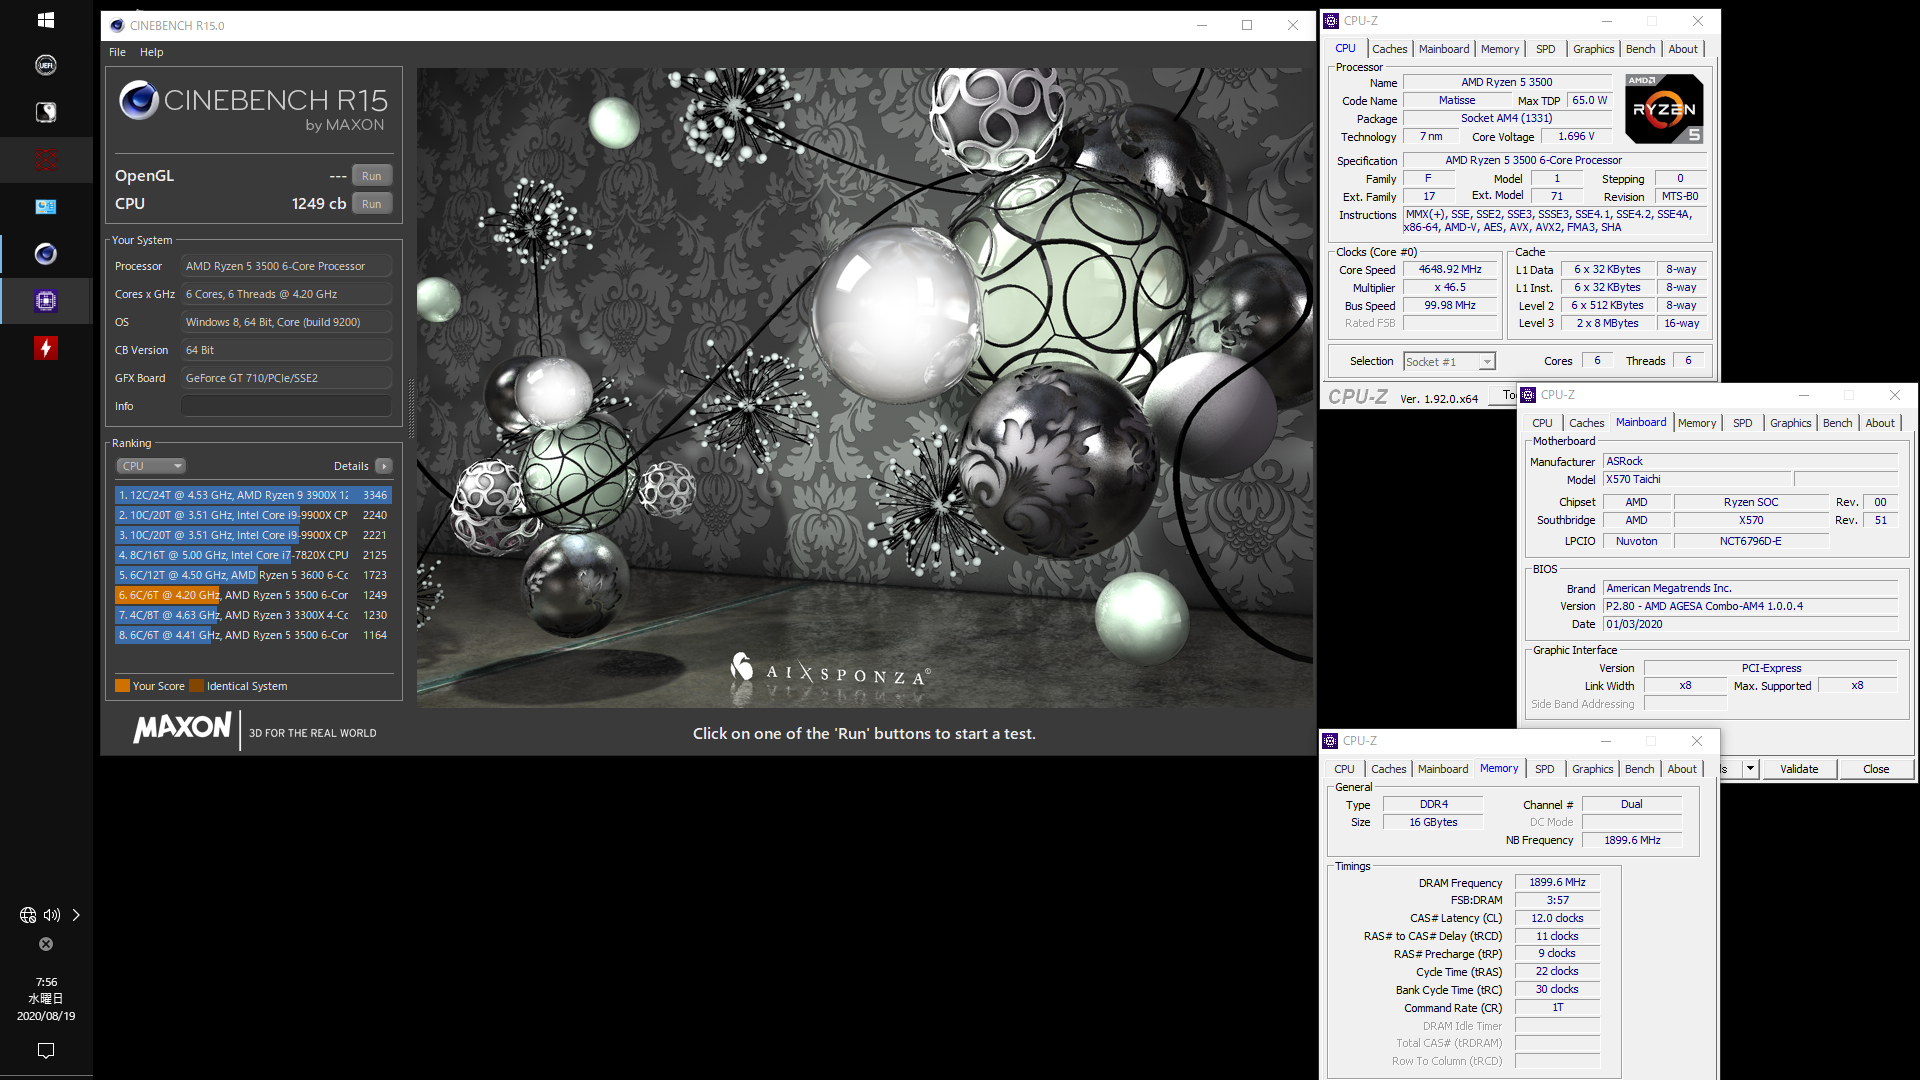Show hidden tray icons with the chevron
This screenshot has width=1920, height=1080.
coord(76,915)
